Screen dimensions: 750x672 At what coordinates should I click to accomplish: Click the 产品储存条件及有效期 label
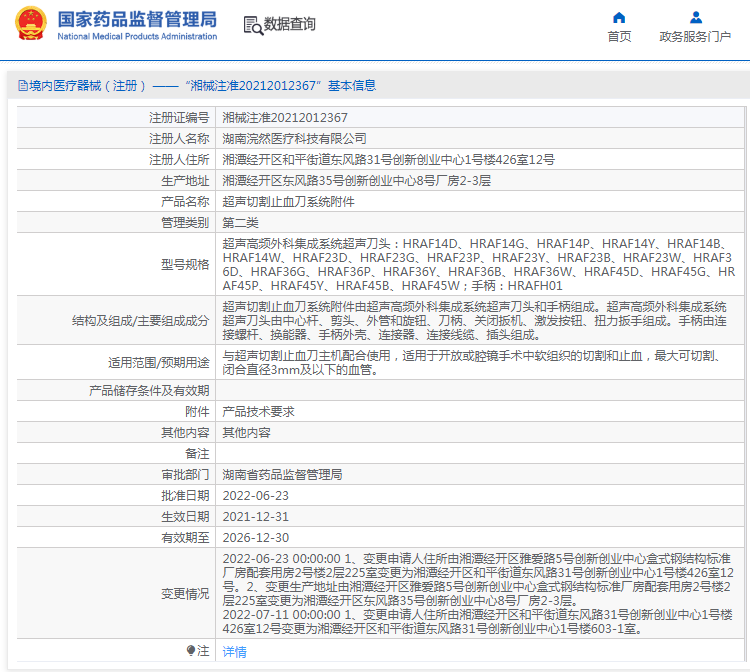149,390
